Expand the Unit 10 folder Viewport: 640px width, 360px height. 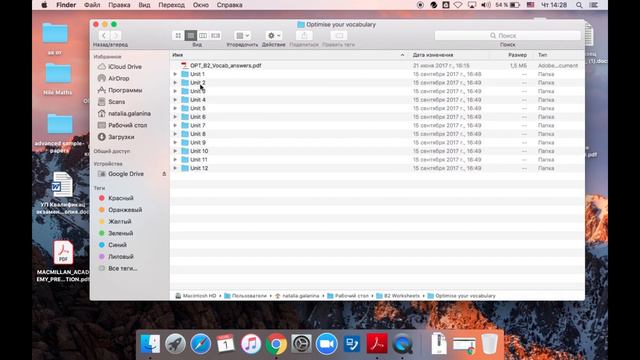pyautogui.click(x=175, y=151)
